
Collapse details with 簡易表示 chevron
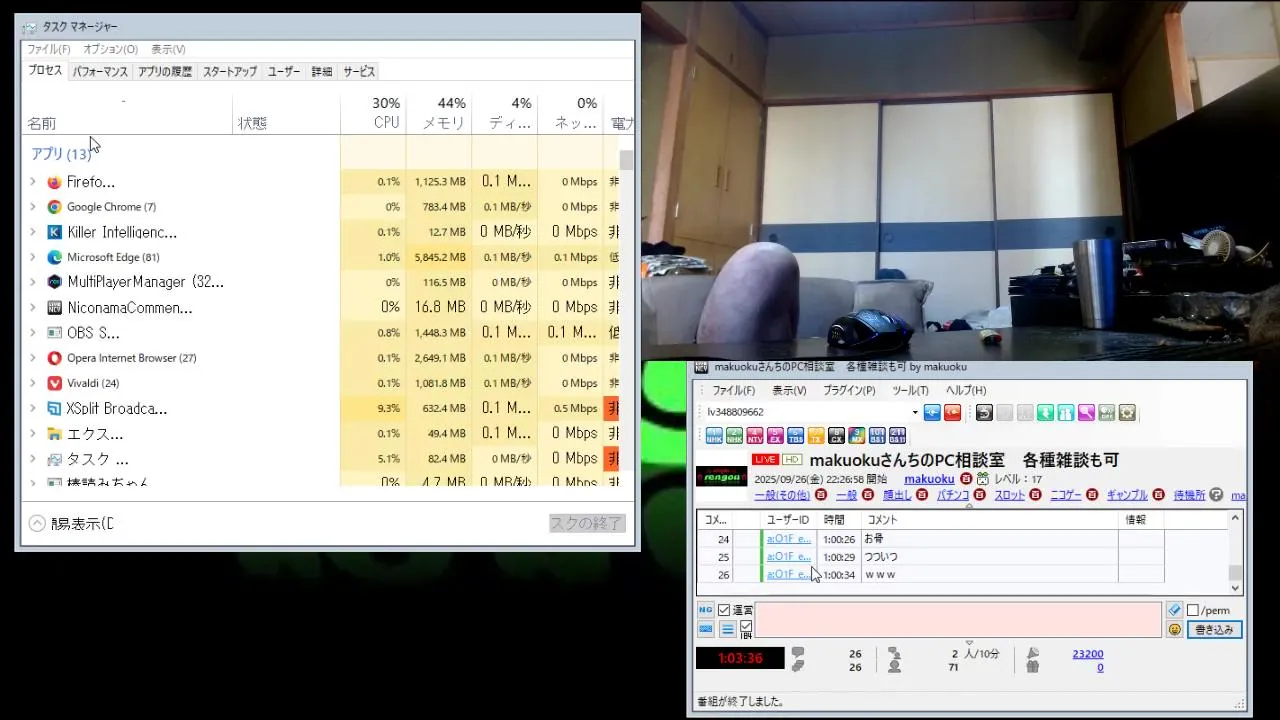pyautogui.click(x=37, y=523)
